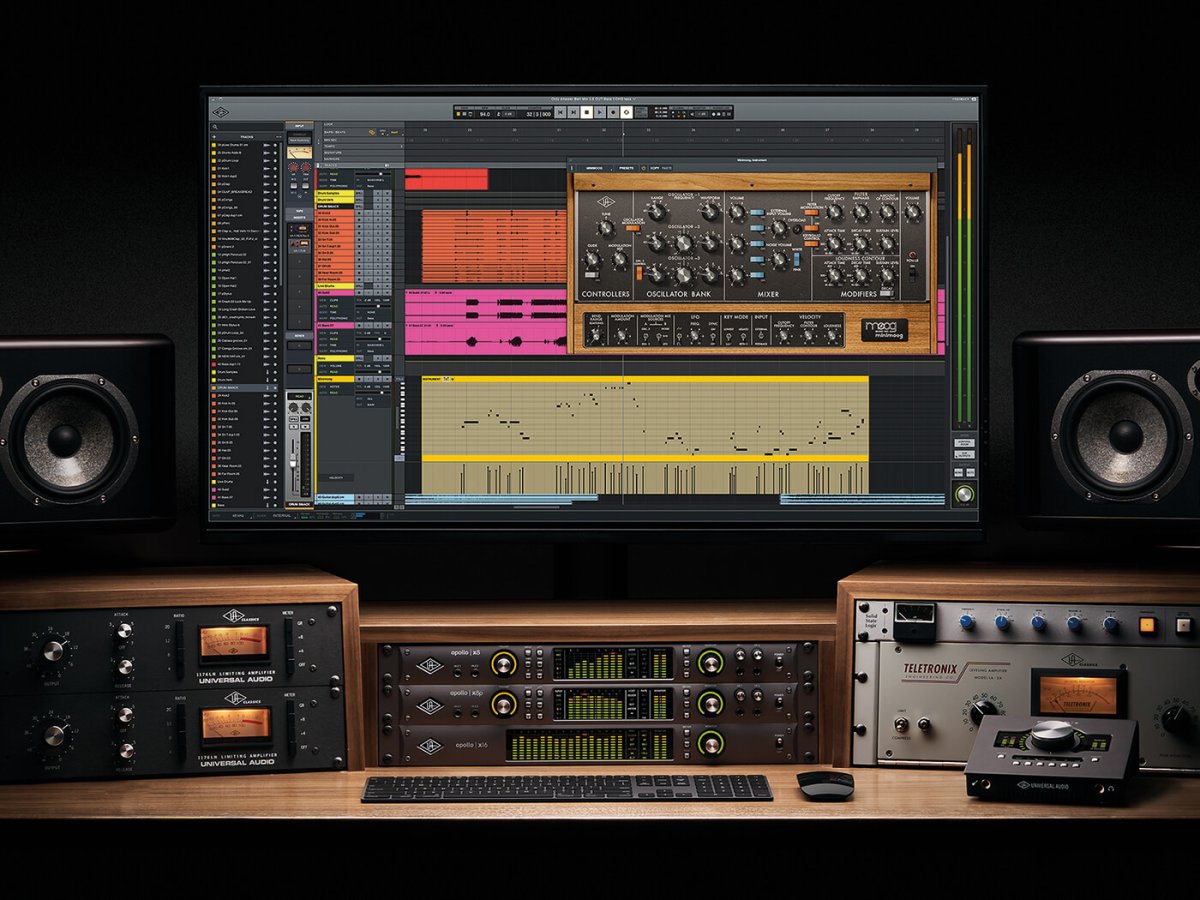Open the TRACKS list options menu
Screen dimensions: 1200x900
point(279,137)
